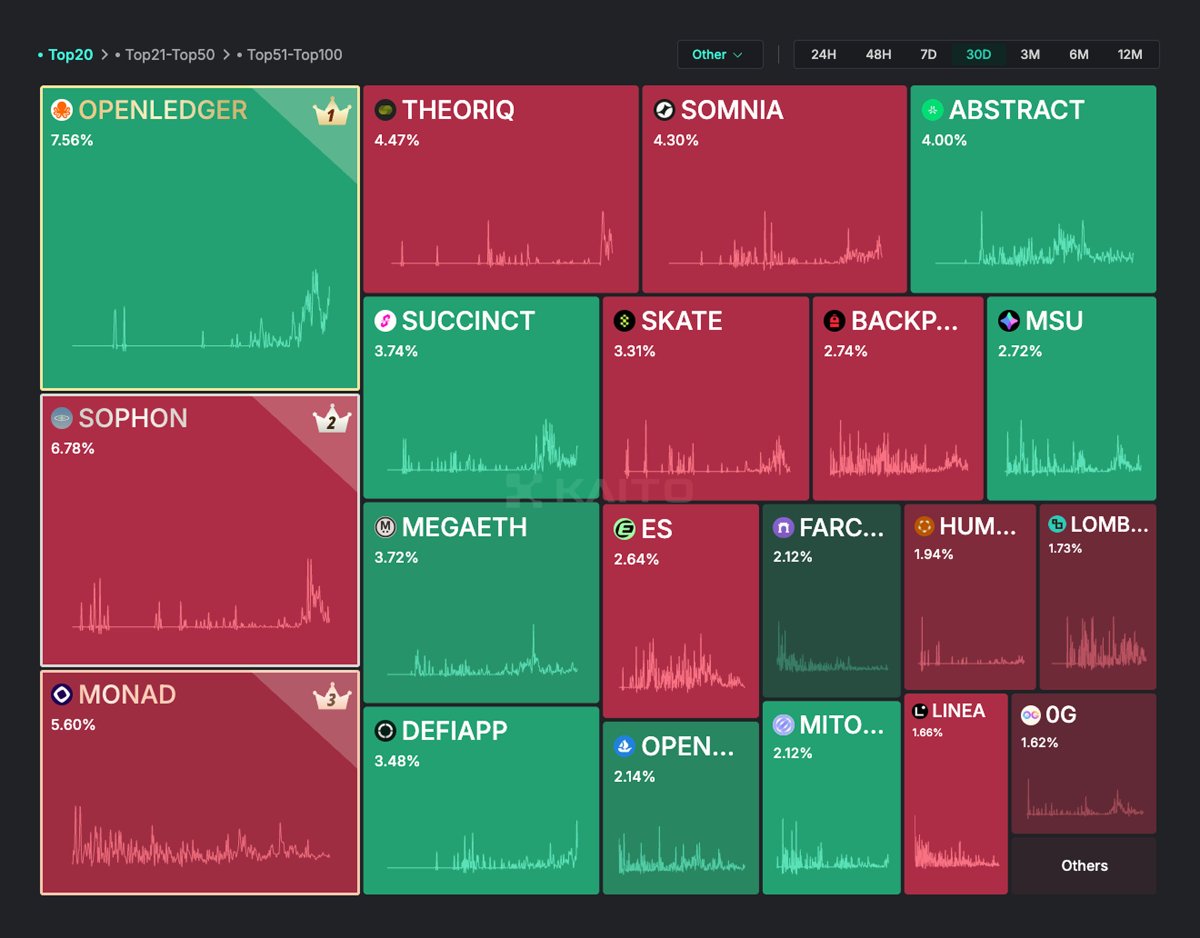
Task: Click the OpenLedger 7.56% value
Action: [x=72, y=140]
